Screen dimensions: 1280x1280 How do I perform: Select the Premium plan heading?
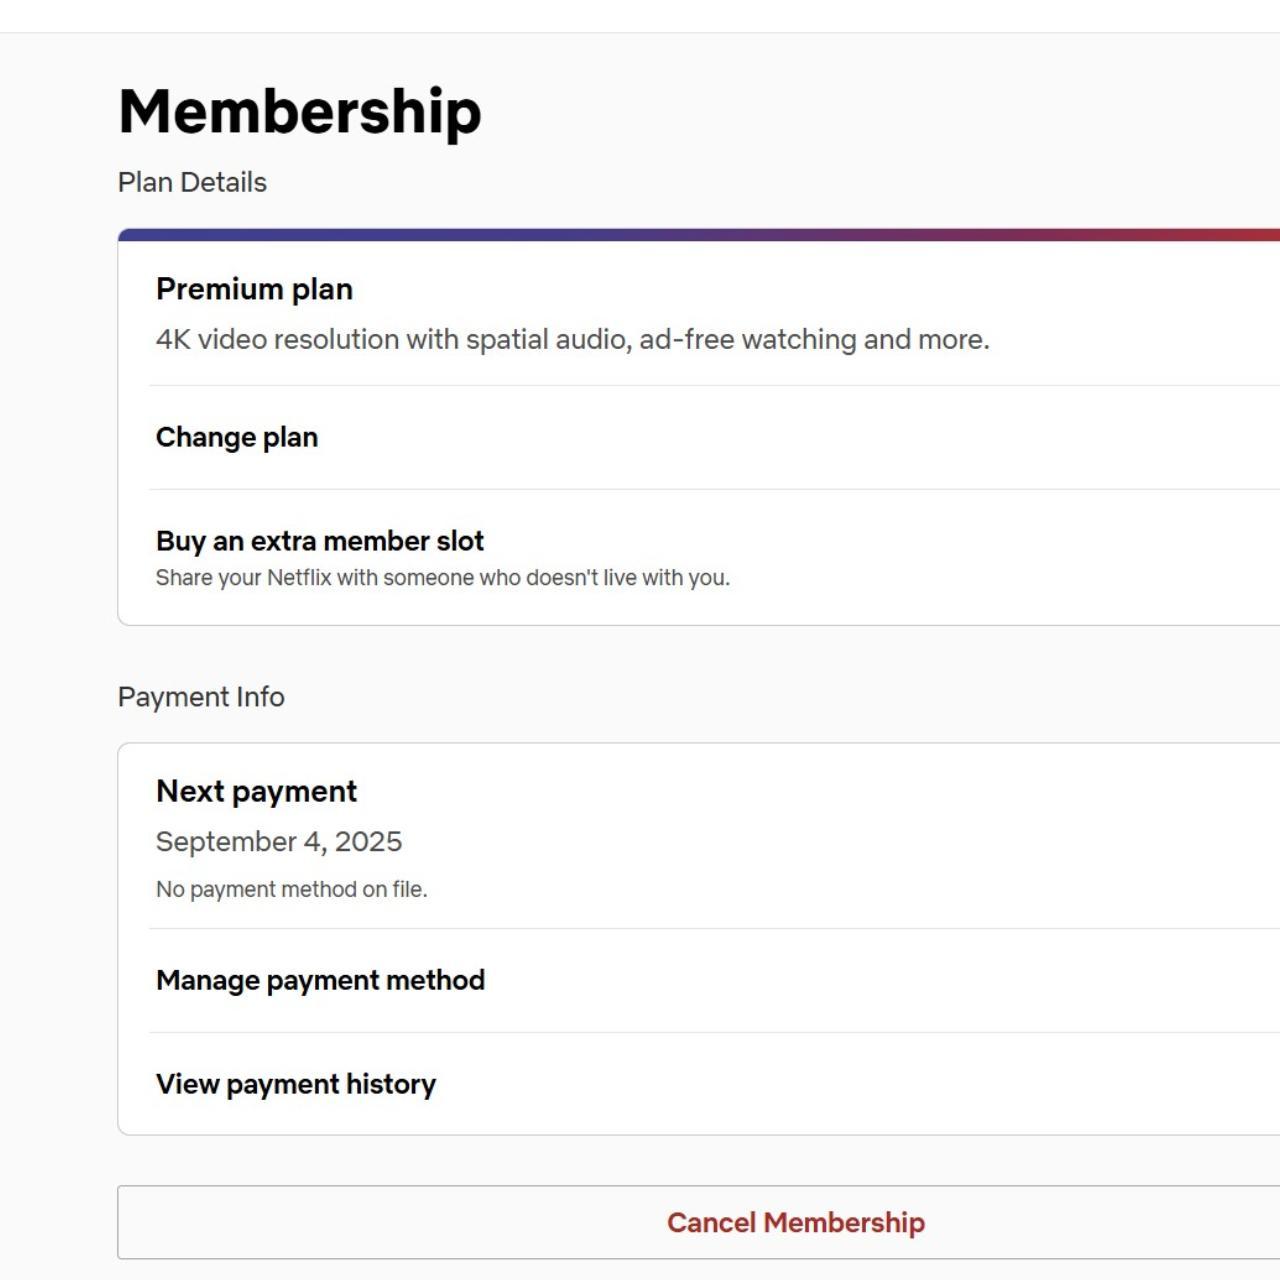254,289
